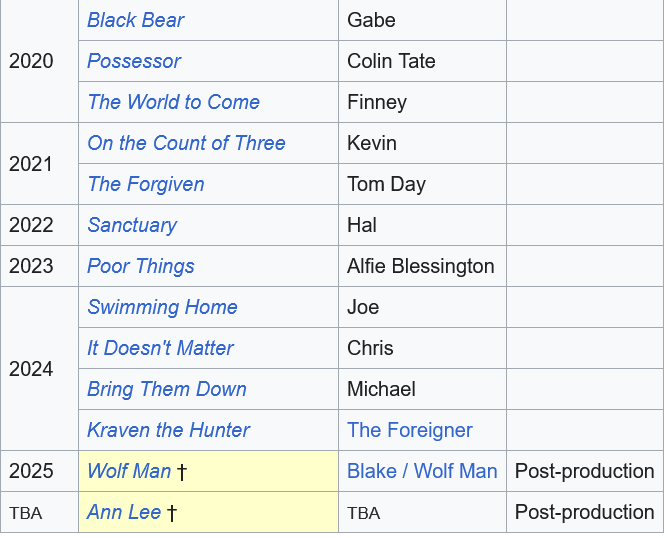Follow the On the Count of Three link

(186, 143)
